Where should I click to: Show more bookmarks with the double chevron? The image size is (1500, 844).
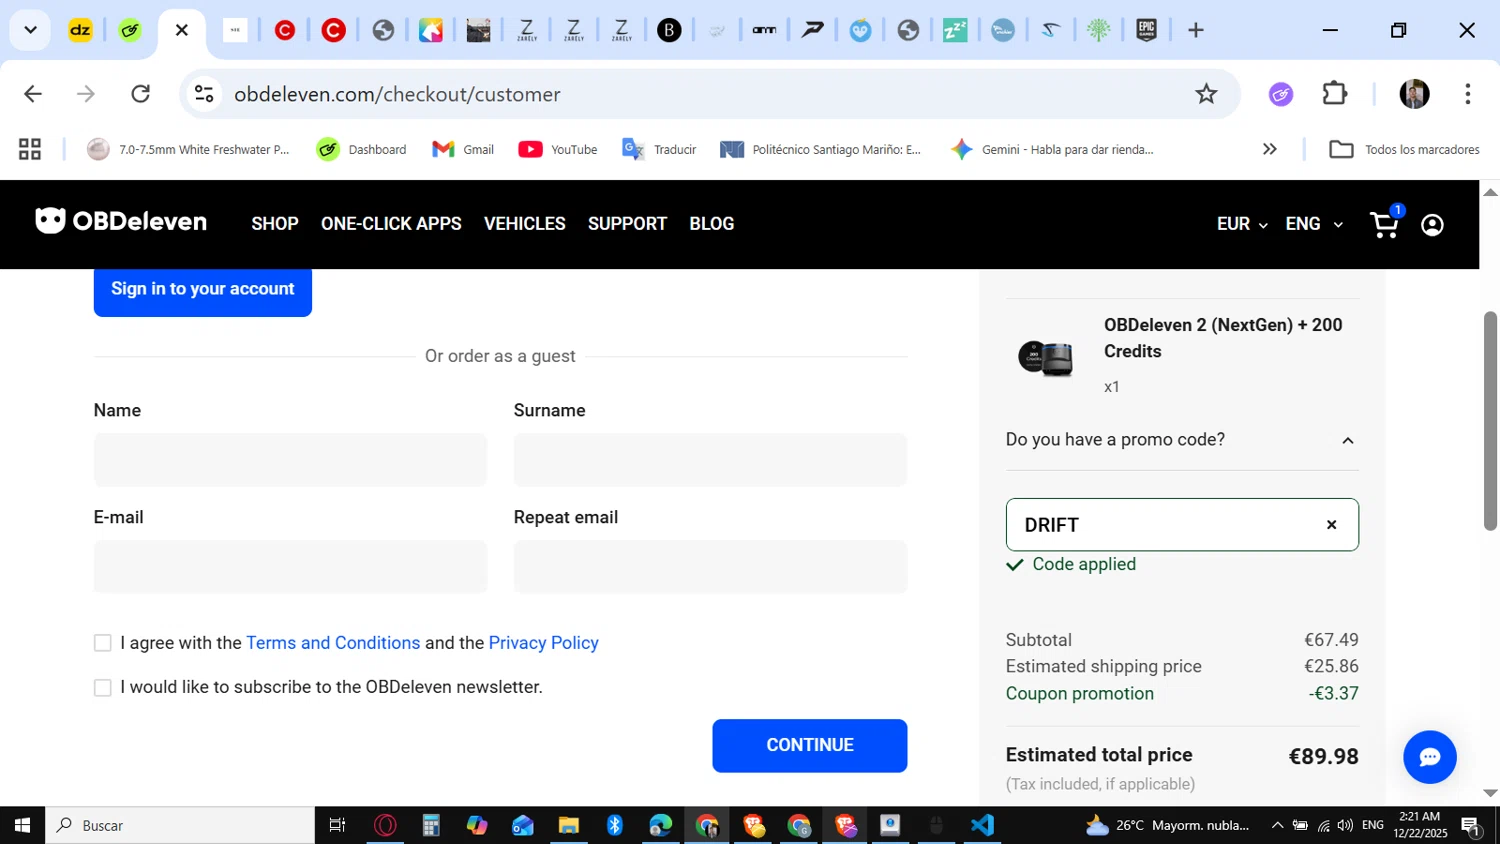click(1269, 149)
